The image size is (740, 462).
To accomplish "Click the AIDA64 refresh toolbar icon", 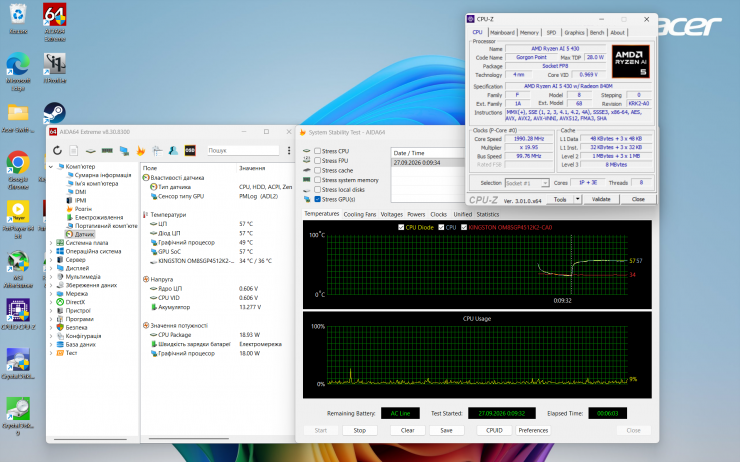I will click(x=57, y=151).
